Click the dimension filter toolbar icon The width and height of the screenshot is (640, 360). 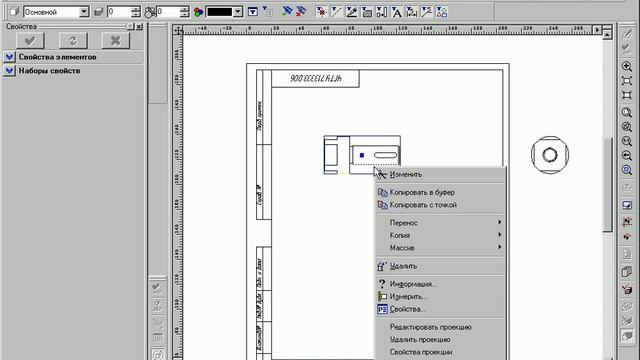[x=381, y=12]
